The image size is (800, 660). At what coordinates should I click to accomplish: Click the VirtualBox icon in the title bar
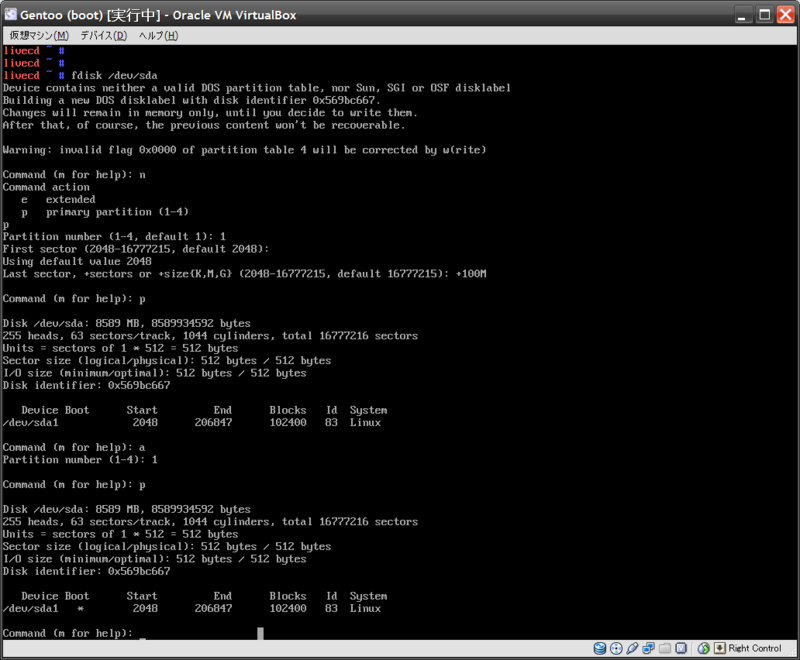point(10,14)
